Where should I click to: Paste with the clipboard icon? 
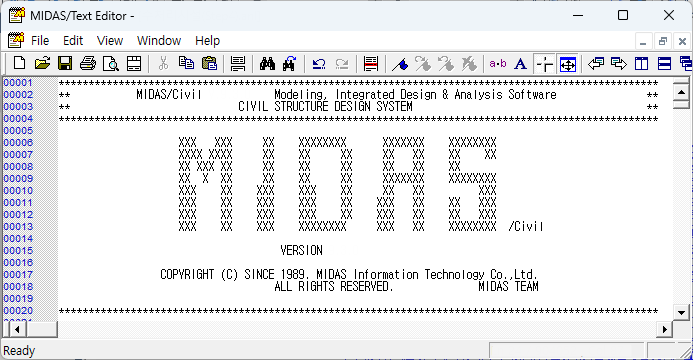click(209, 64)
